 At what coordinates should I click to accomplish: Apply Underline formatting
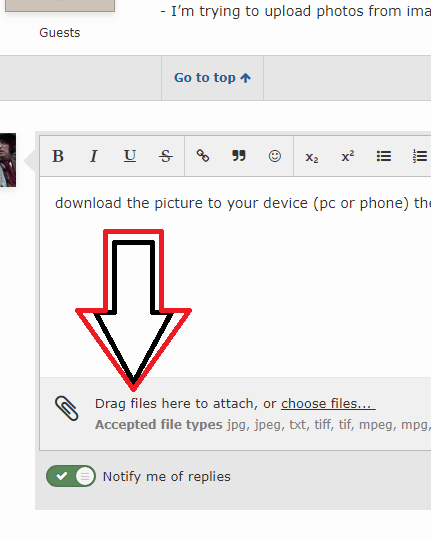tap(130, 156)
